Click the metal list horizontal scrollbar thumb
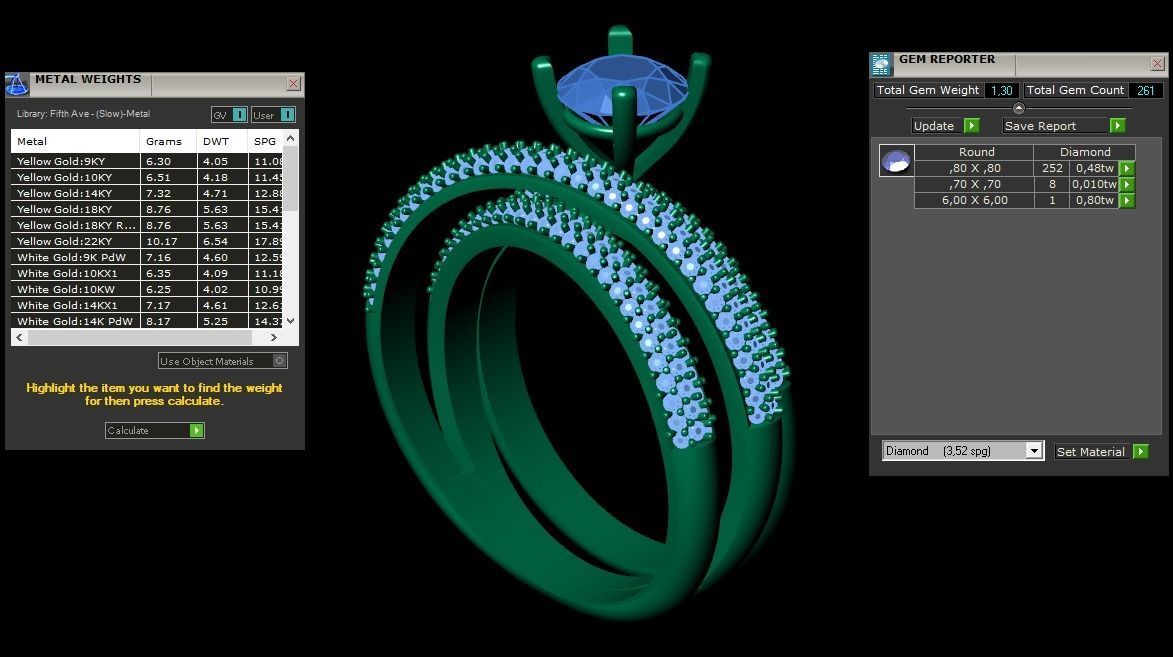The height and width of the screenshot is (657, 1173). 140,337
